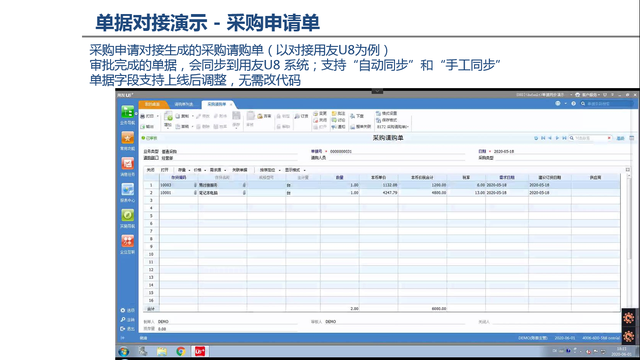The width and height of the screenshot is (640, 360).
Task: Open the dropdown arrow beside globe icon
Action: (566, 104)
